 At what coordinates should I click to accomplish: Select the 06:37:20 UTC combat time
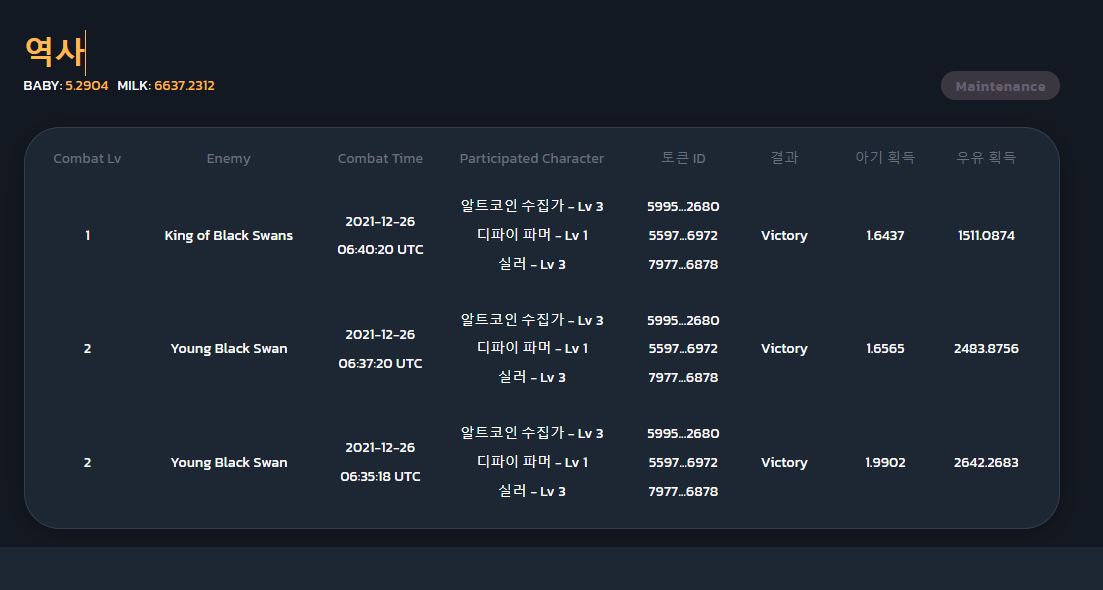point(380,364)
